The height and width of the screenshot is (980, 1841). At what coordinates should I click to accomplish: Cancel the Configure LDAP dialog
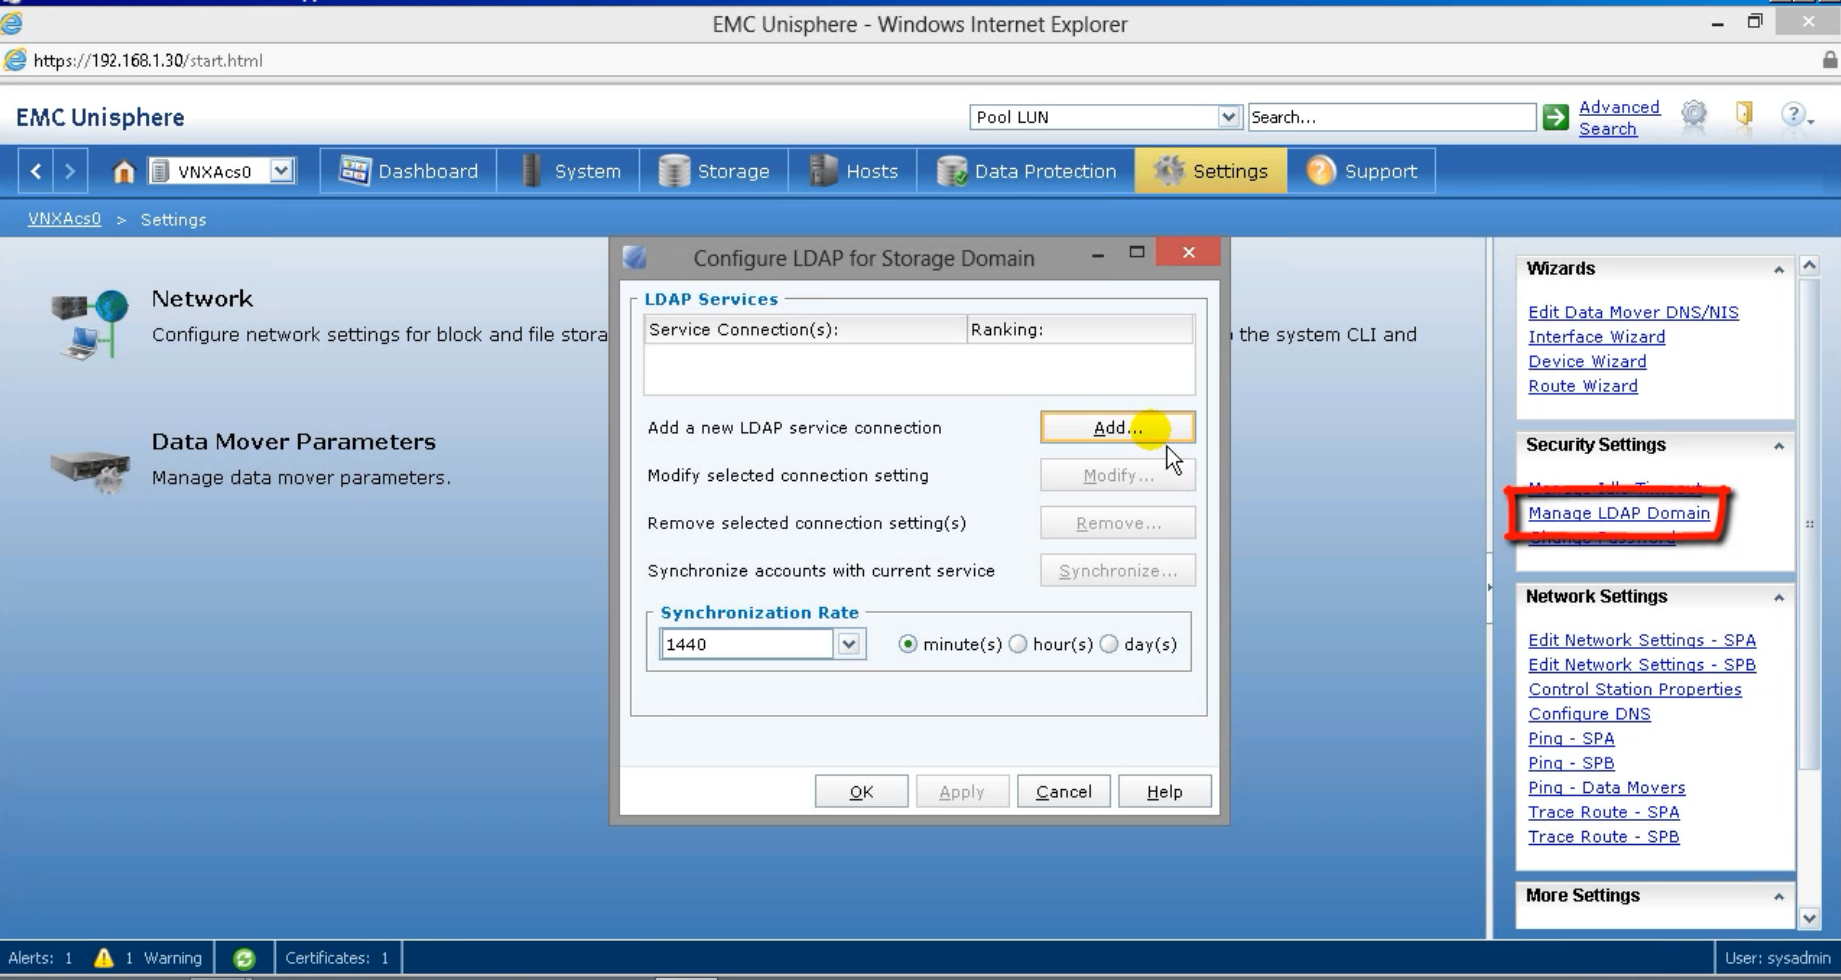coord(1063,792)
